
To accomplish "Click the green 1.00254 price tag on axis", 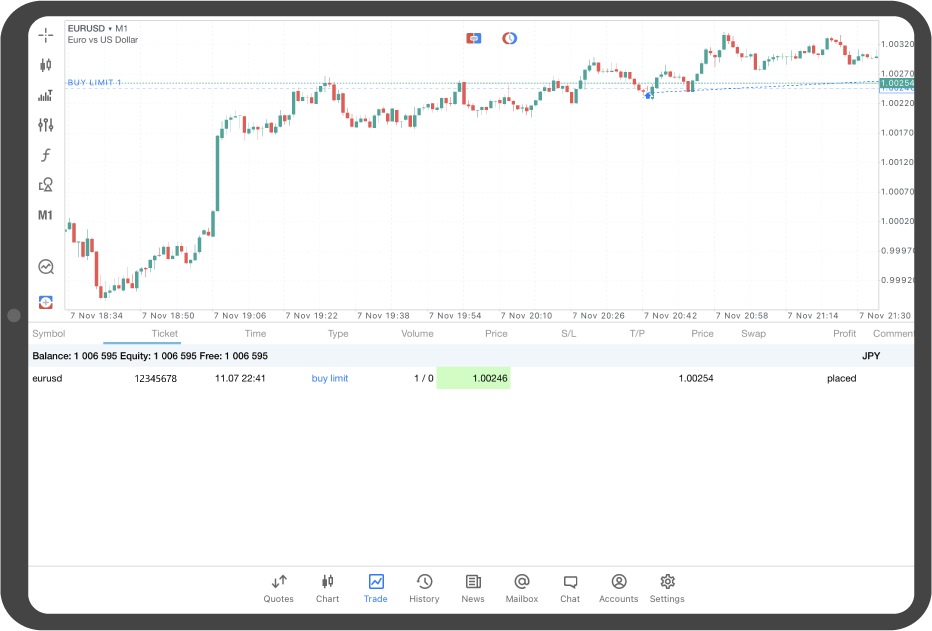I will [897, 83].
